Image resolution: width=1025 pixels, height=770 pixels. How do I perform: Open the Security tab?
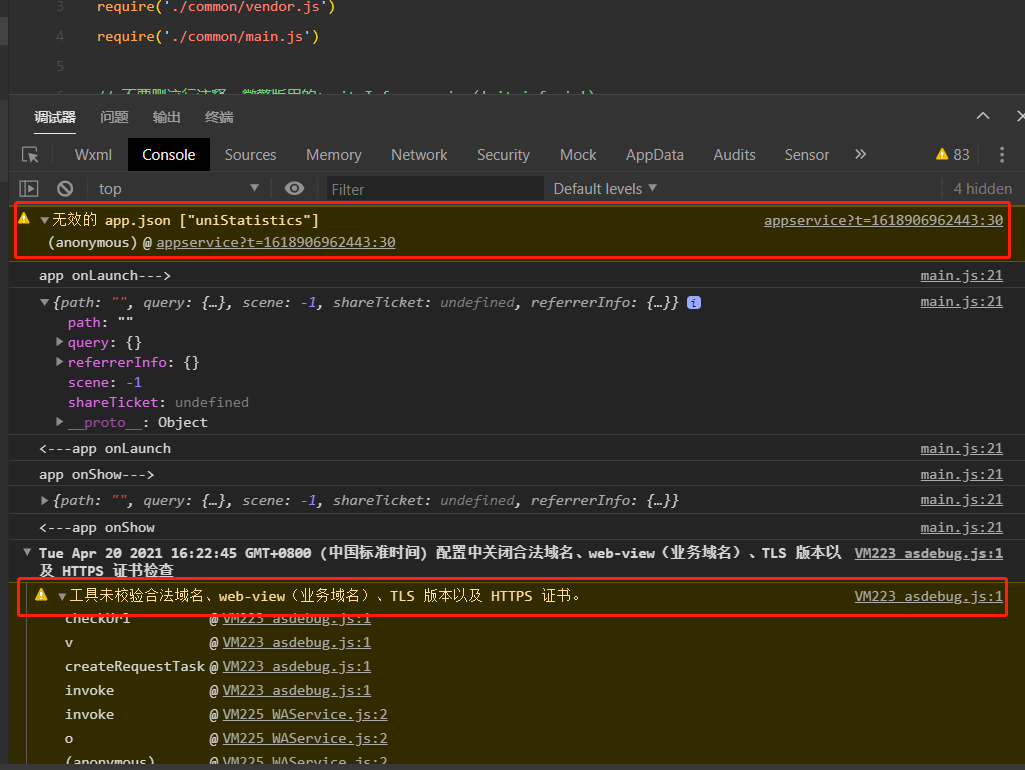[x=503, y=155]
